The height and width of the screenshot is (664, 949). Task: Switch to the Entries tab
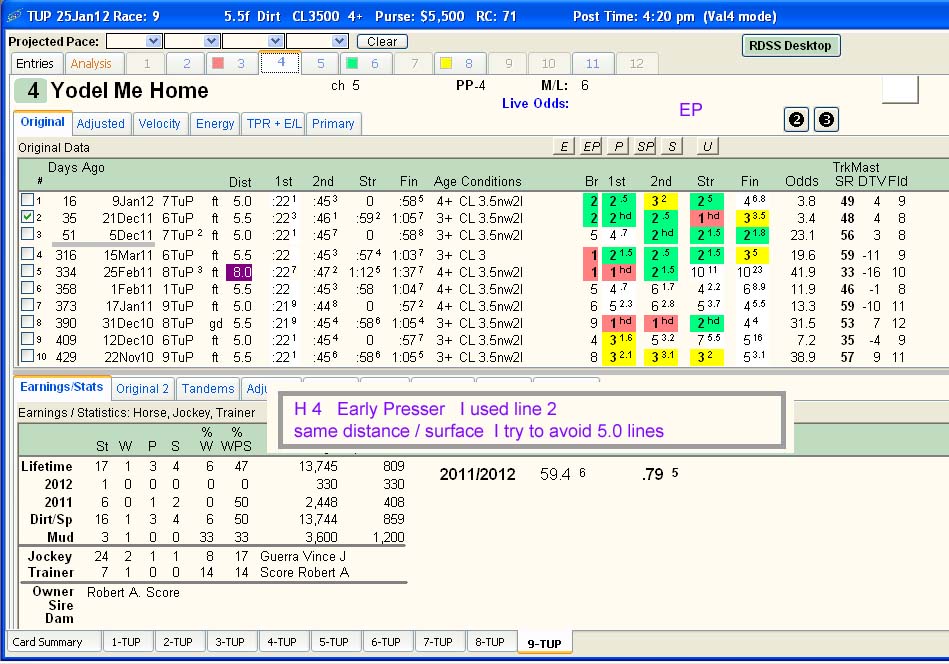click(x=35, y=64)
